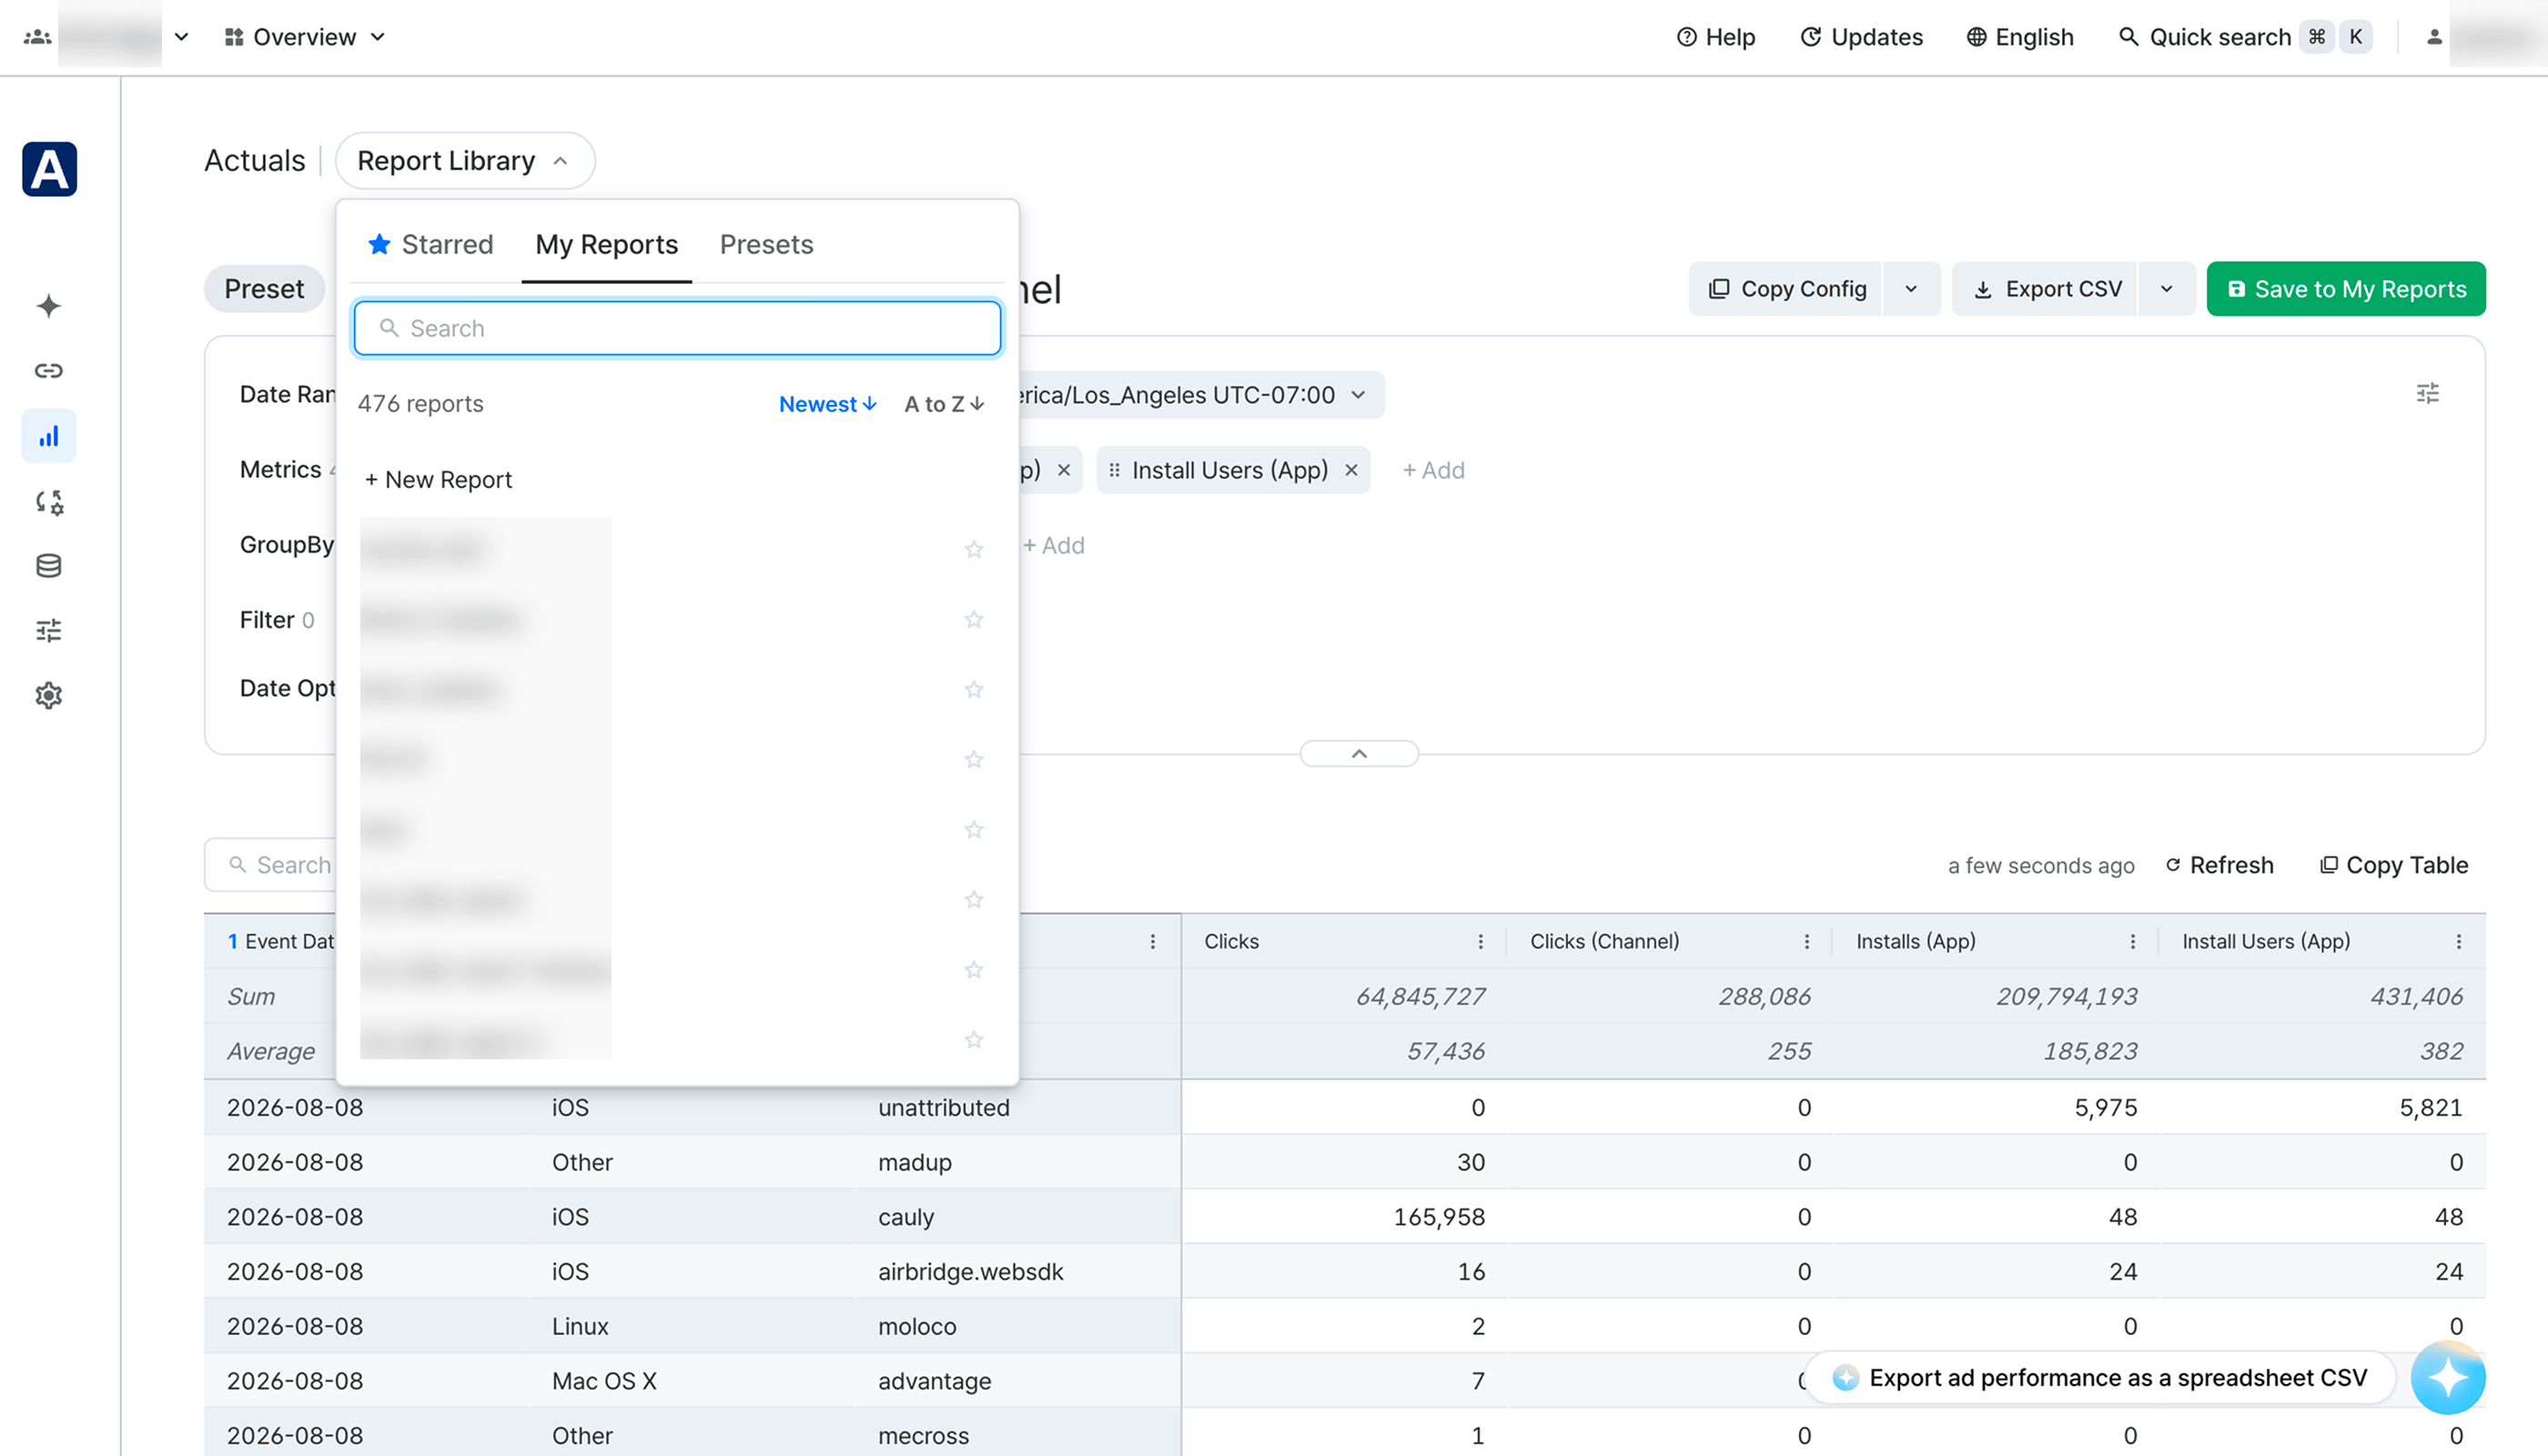The height and width of the screenshot is (1456, 2548).
Task: Open the Overview dropdown
Action: click(305, 37)
